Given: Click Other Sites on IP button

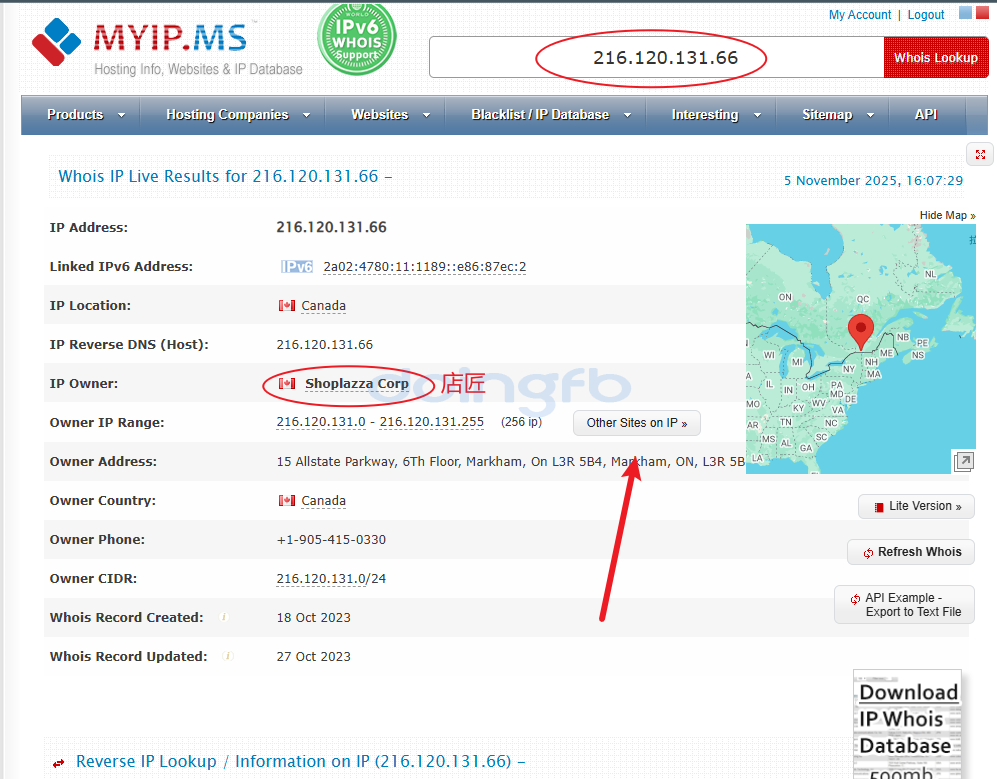Looking at the screenshot, I should tap(636, 423).
